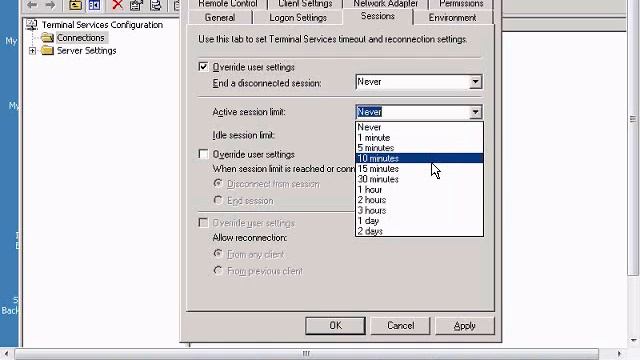Open End a disconnected session dropdown arrow
The height and width of the screenshot is (360, 640).
pyautogui.click(x=475, y=82)
